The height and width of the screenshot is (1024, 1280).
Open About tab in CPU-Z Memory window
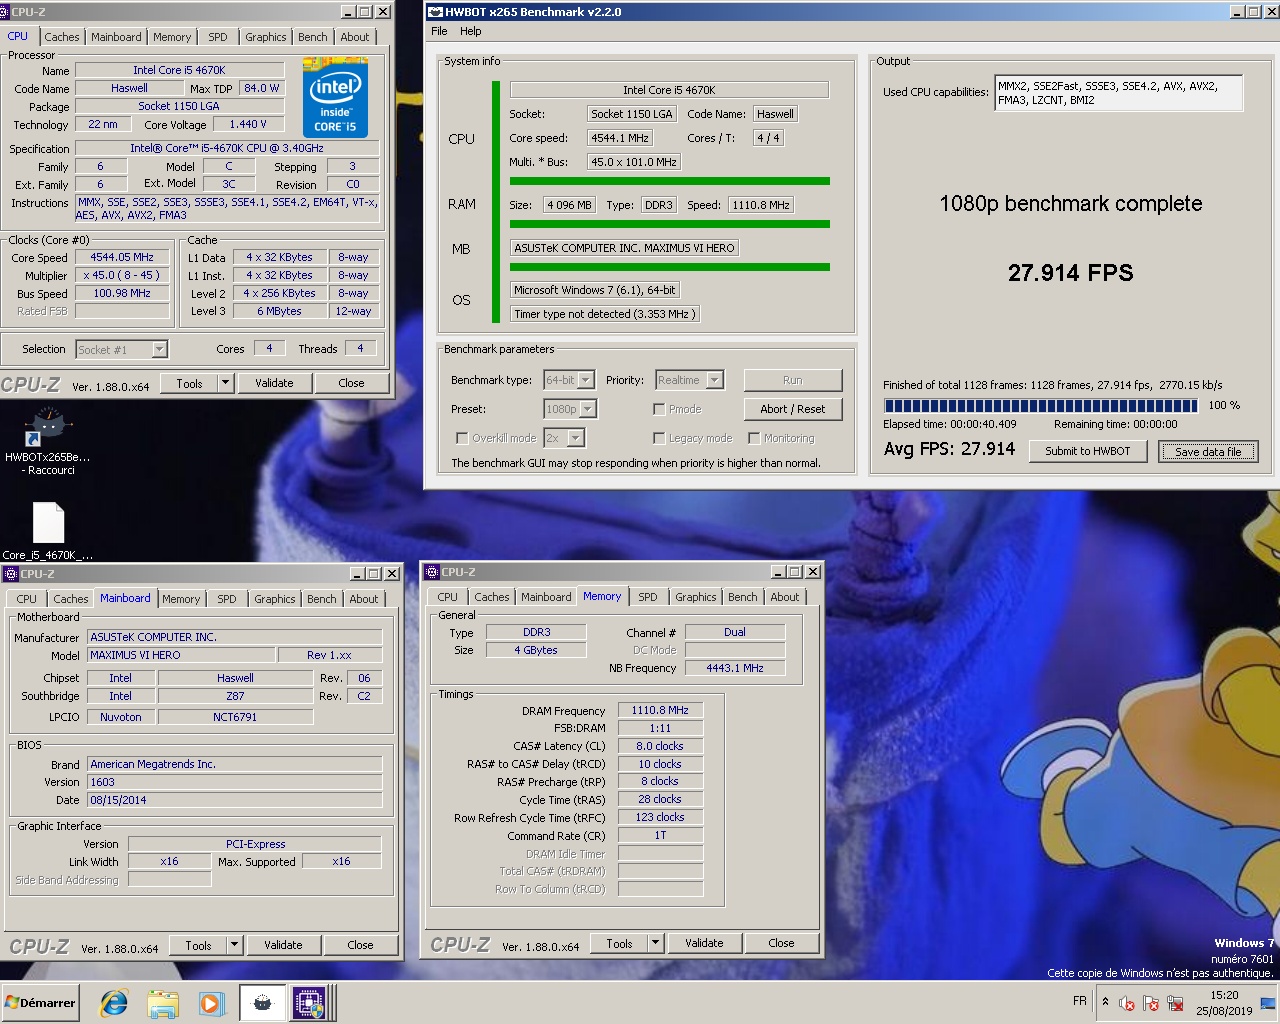click(x=785, y=597)
